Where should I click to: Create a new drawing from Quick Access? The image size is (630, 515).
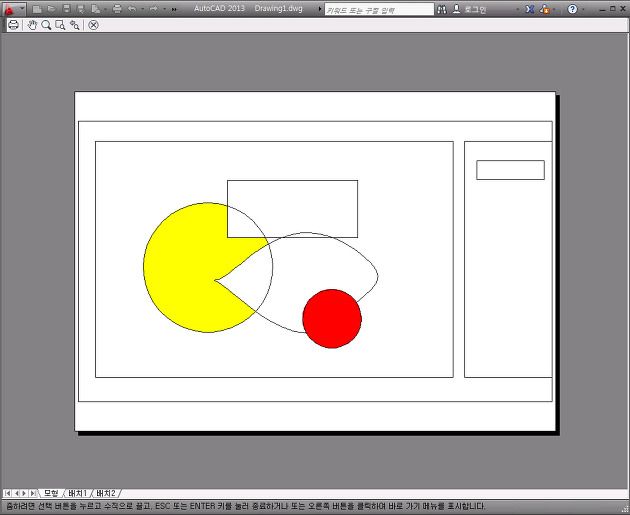pyautogui.click(x=37, y=9)
